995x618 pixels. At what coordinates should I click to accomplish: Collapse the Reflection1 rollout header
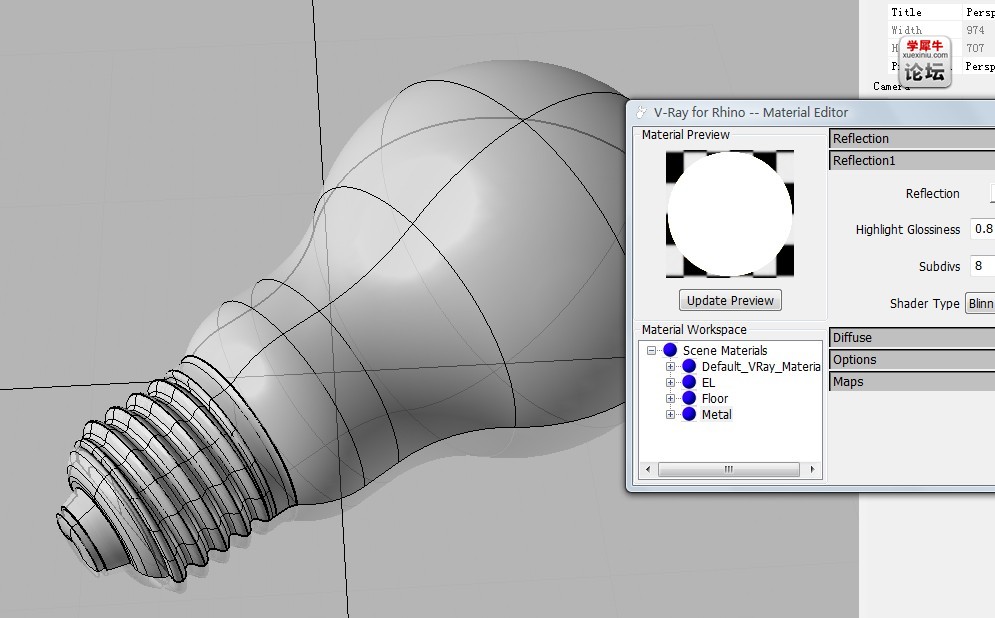(x=912, y=161)
